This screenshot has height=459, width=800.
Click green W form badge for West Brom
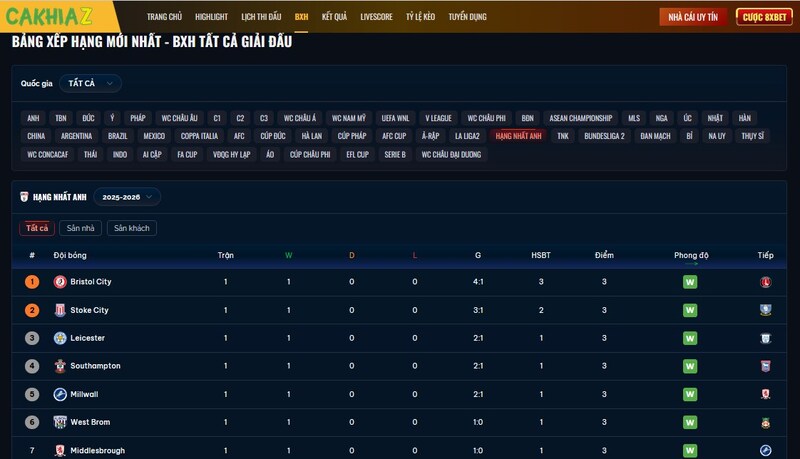[690, 422]
